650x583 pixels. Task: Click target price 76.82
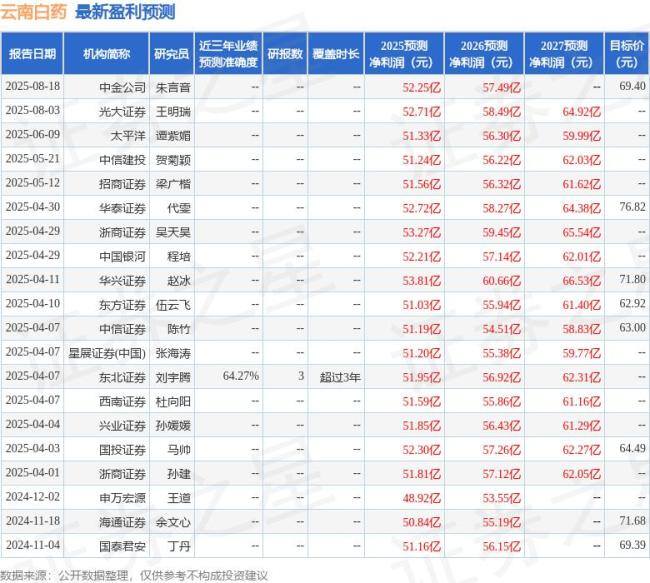(x=632, y=207)
